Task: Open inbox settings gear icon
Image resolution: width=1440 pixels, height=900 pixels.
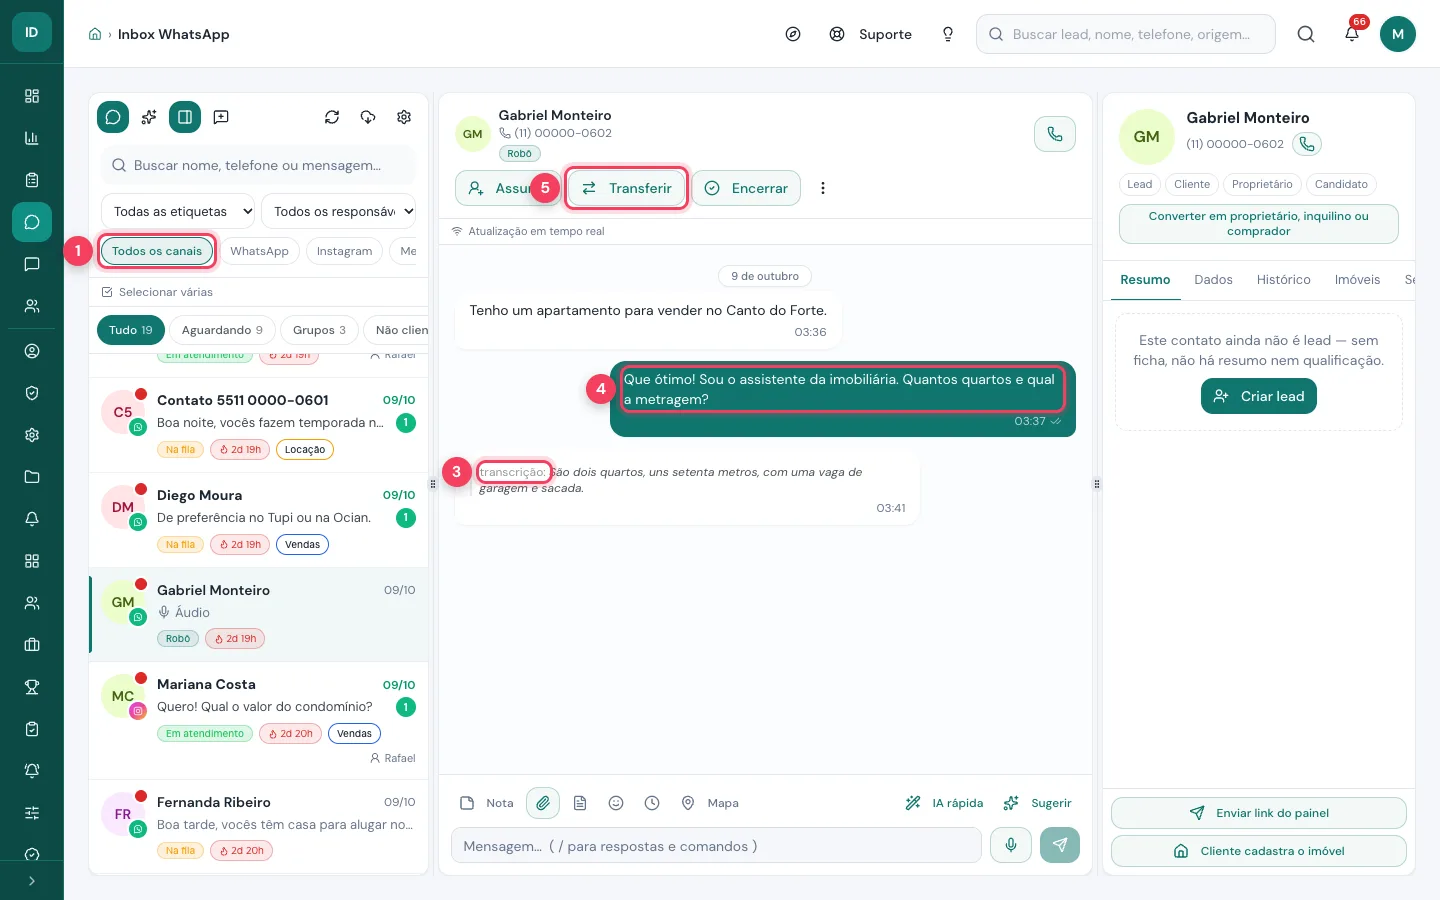Action: [x=404, y=117]
